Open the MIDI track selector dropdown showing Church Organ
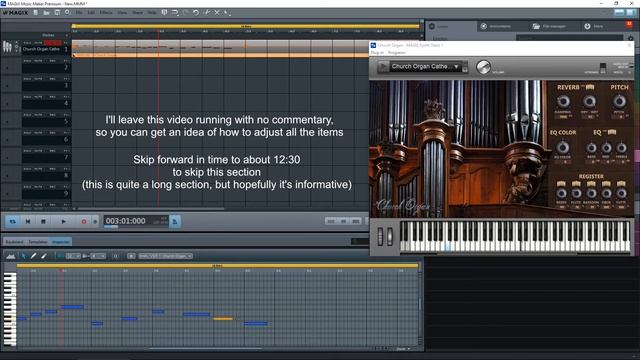The image size is (640, 360). (165, 256)
